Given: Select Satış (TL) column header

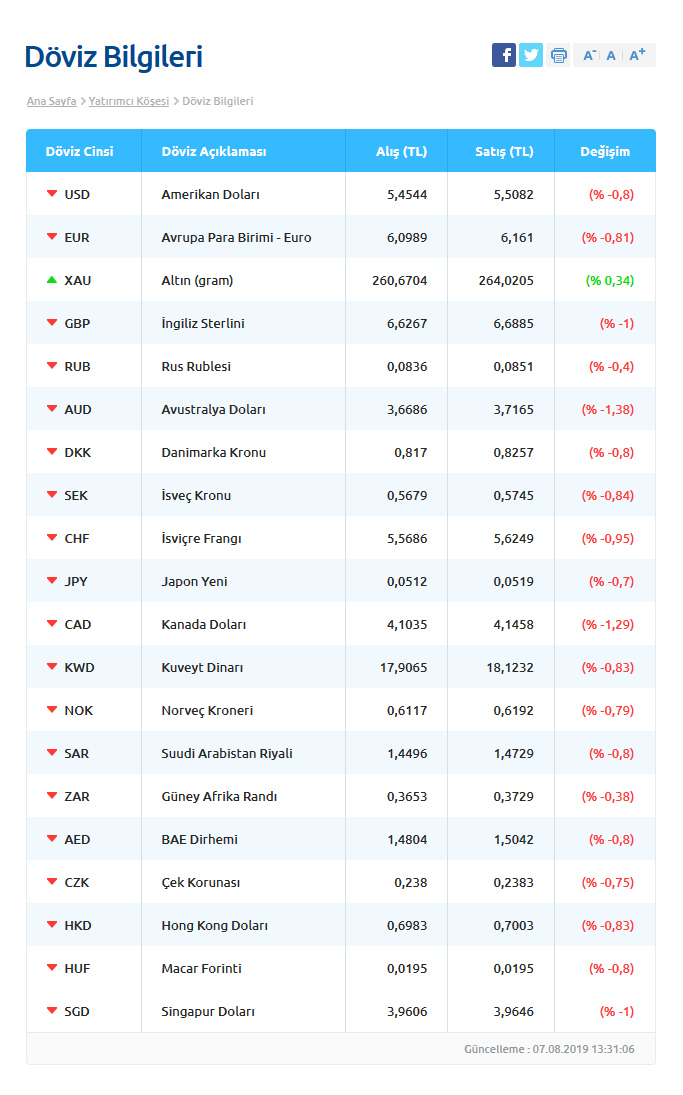Looking at the screenshot, I should [504, 152].
